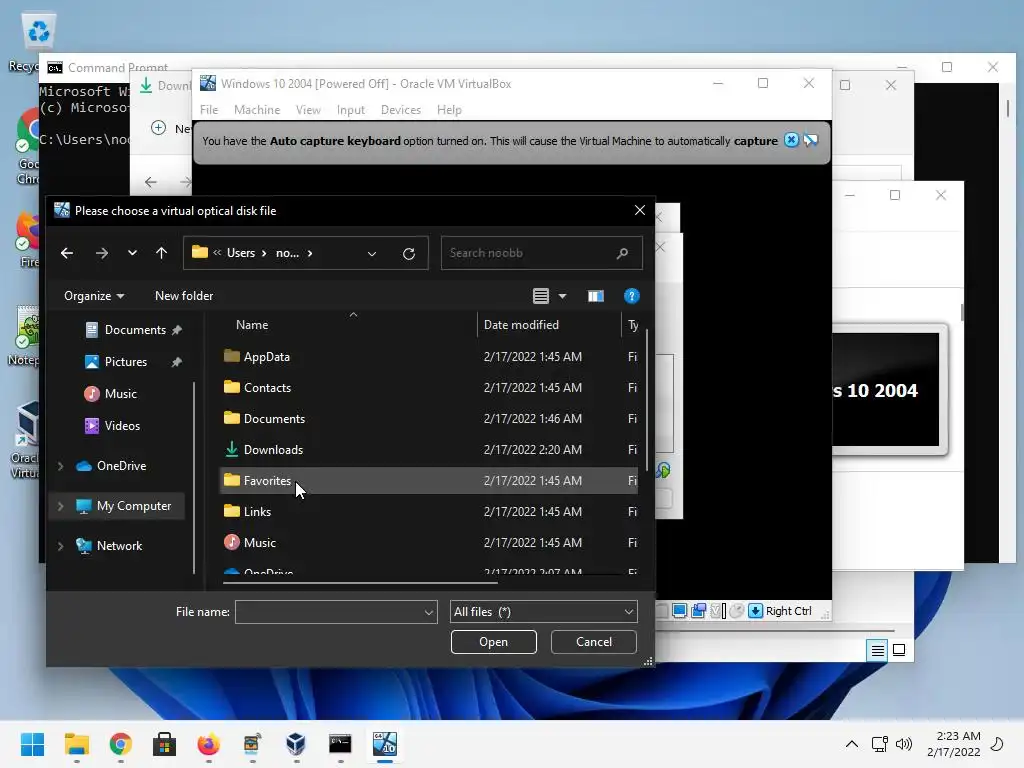Click the change view list icon
The width and height of the screenshot is (1024, 768).
(x=541, y=296)
